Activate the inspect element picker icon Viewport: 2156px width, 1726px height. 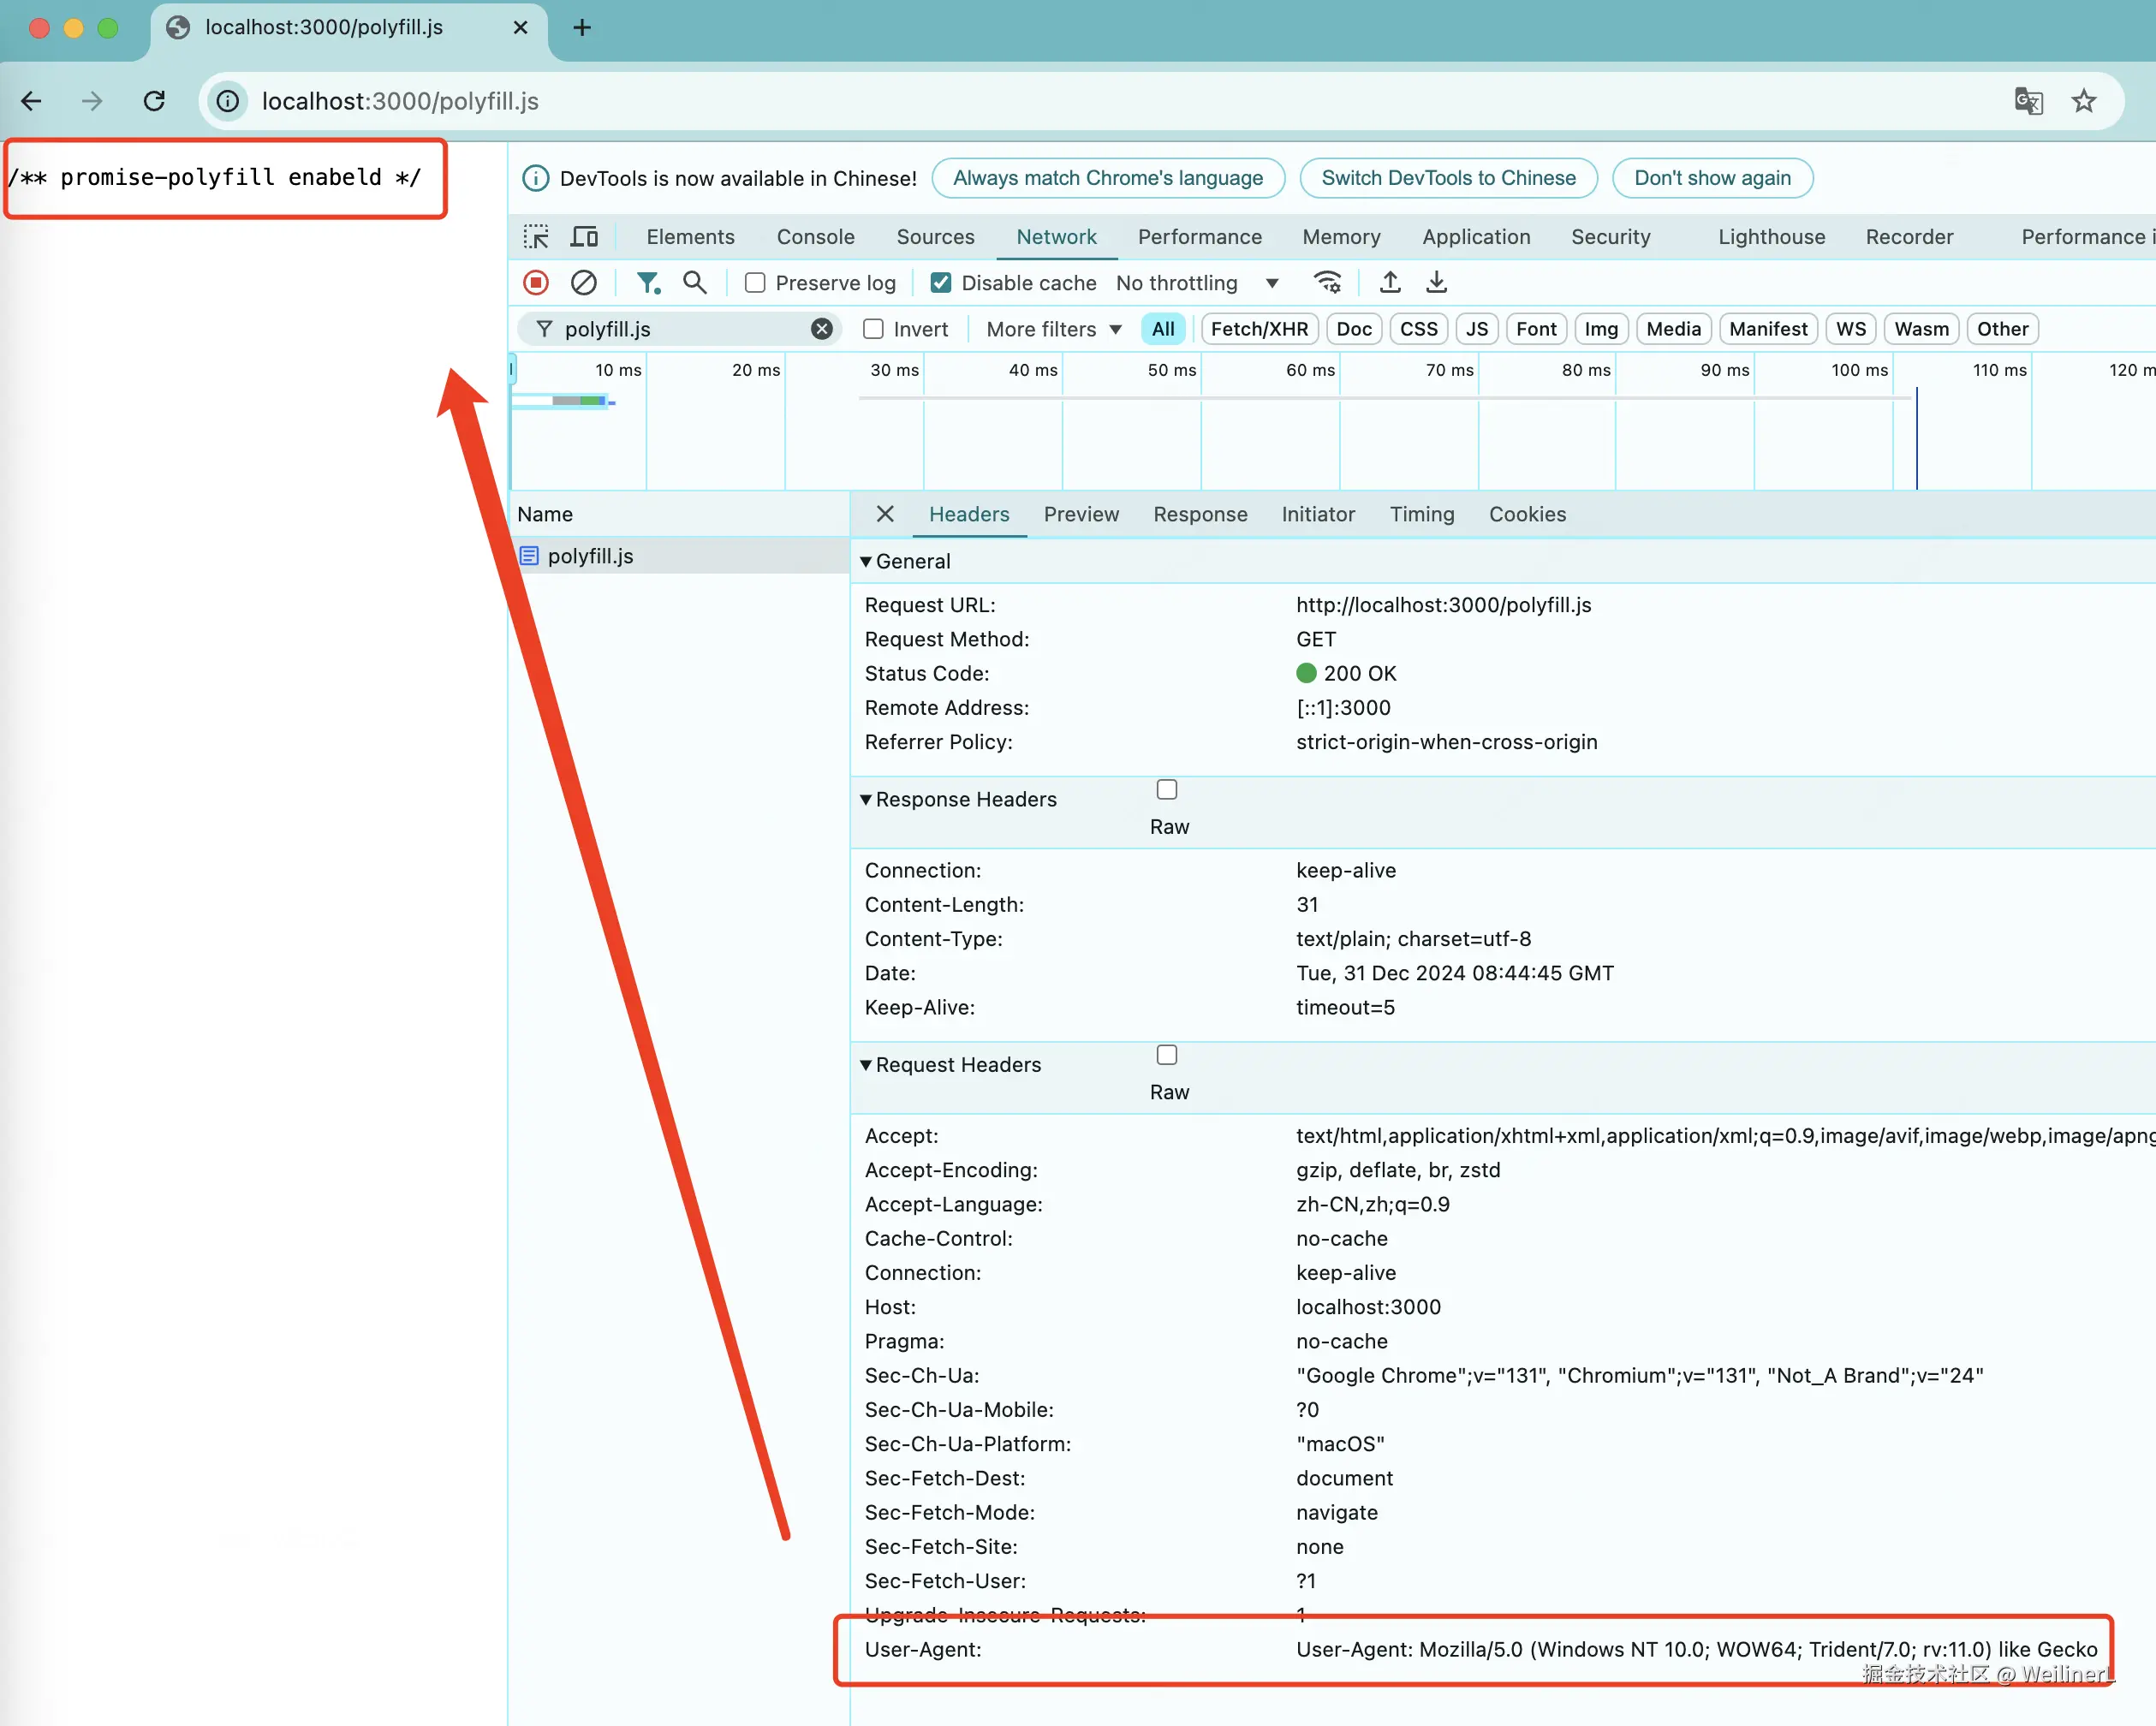point(536,237)
